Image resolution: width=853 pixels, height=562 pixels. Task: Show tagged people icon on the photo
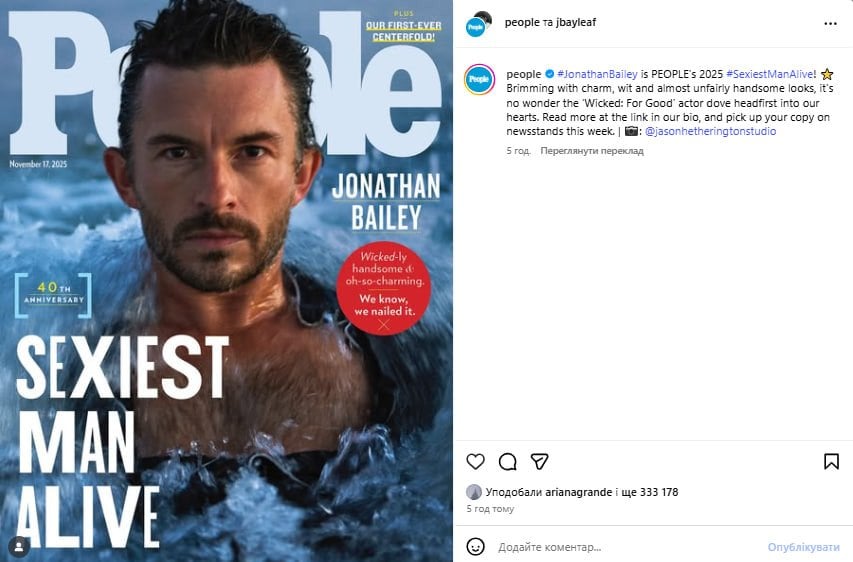click(x=19, y=546)
